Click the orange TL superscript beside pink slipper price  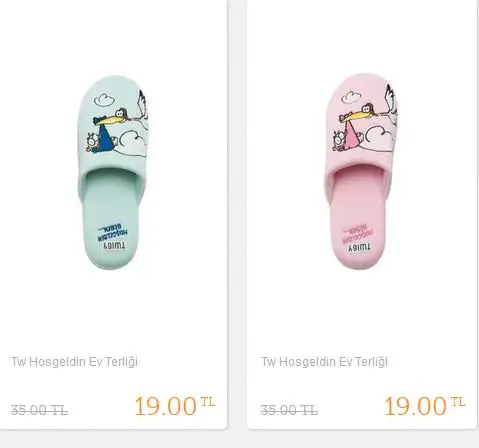458,402
